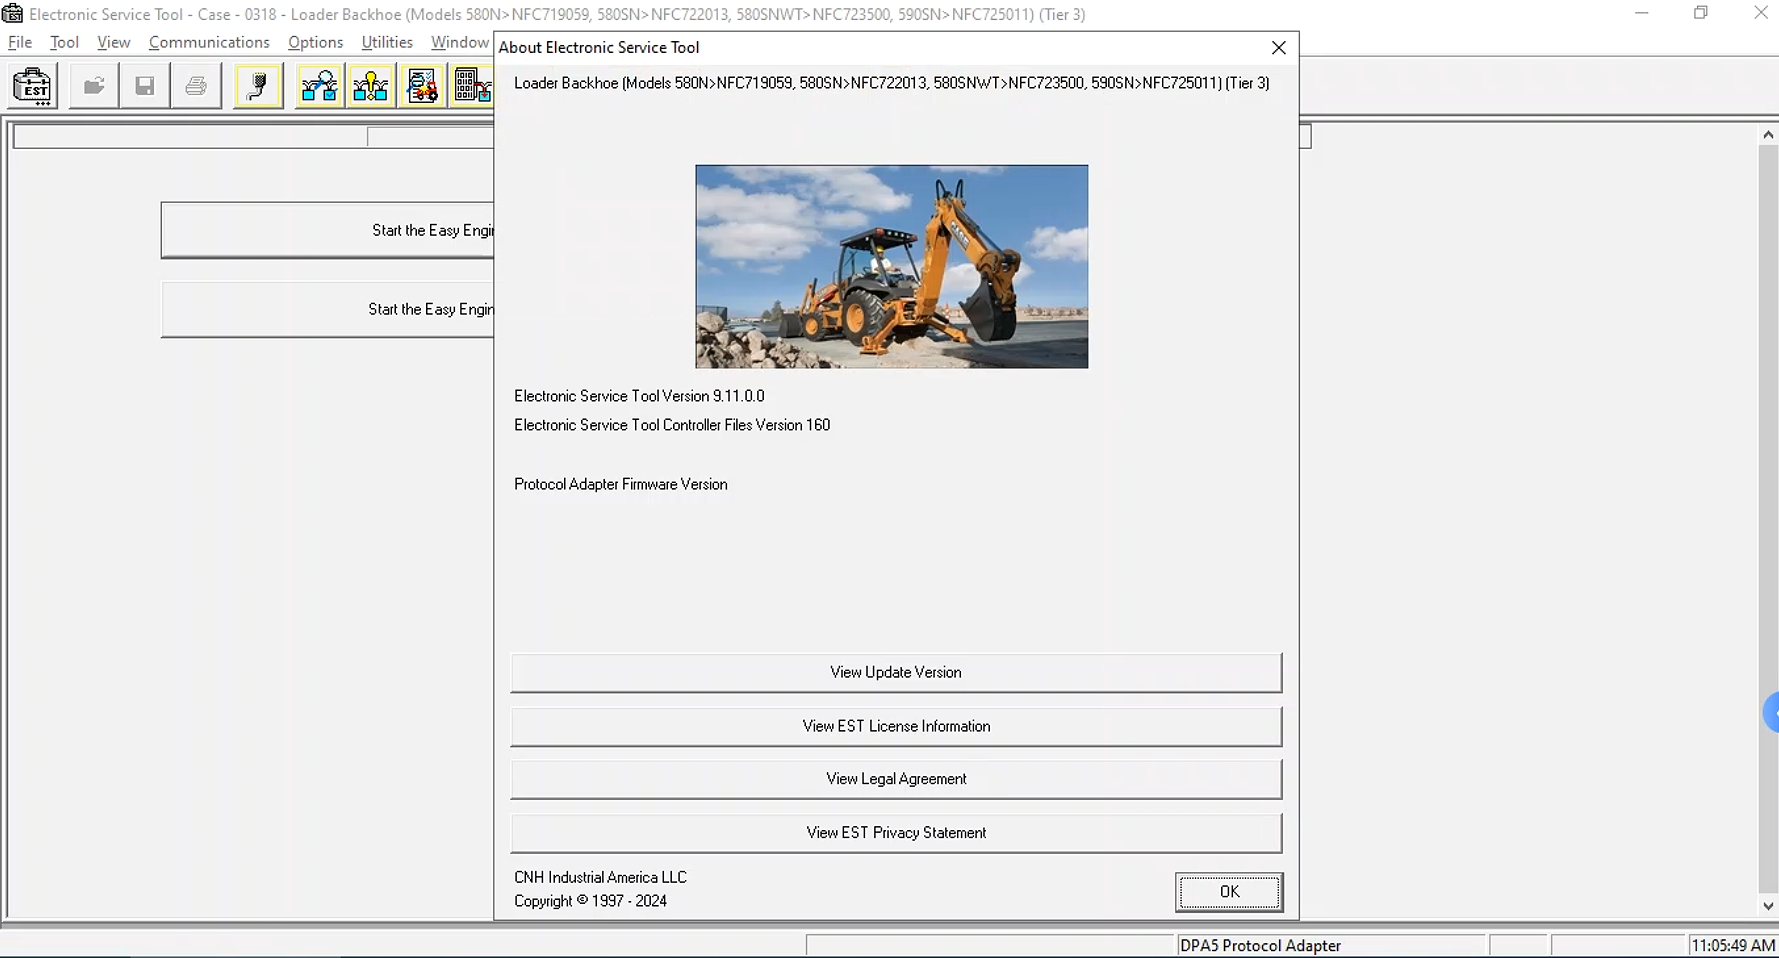Click the vertical scrollbar up arrow
Viewport: 1779px width, 958px height.
click(x=1768, y=134)
